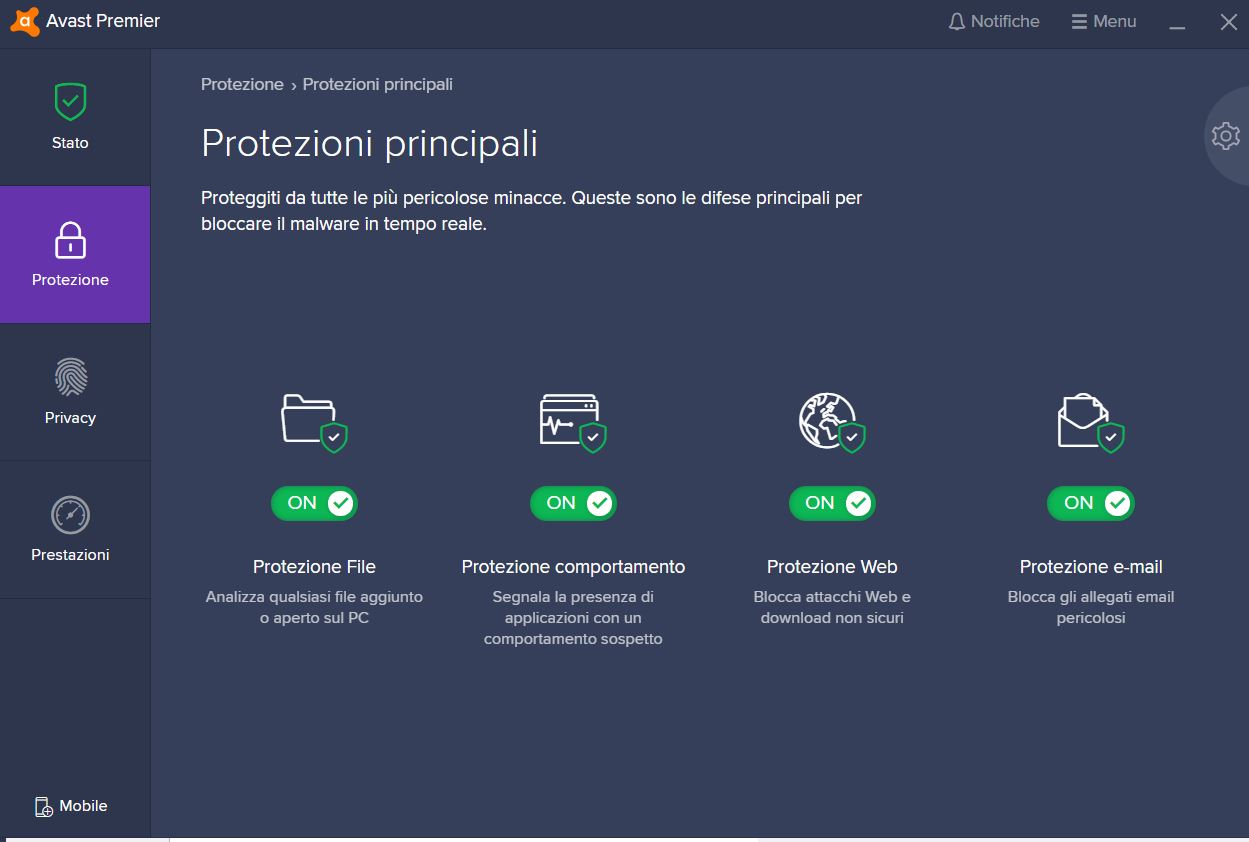Turn off the Protezione comportamento switch
This screenshot has width=1249, height=842.
click(x=573, y=503)
